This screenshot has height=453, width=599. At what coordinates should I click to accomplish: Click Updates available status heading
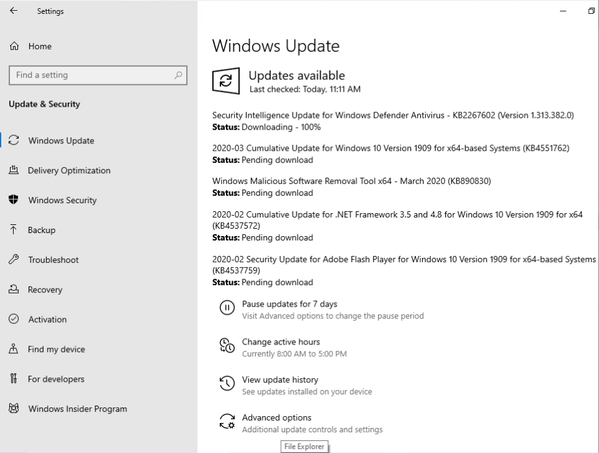(297, 75)
